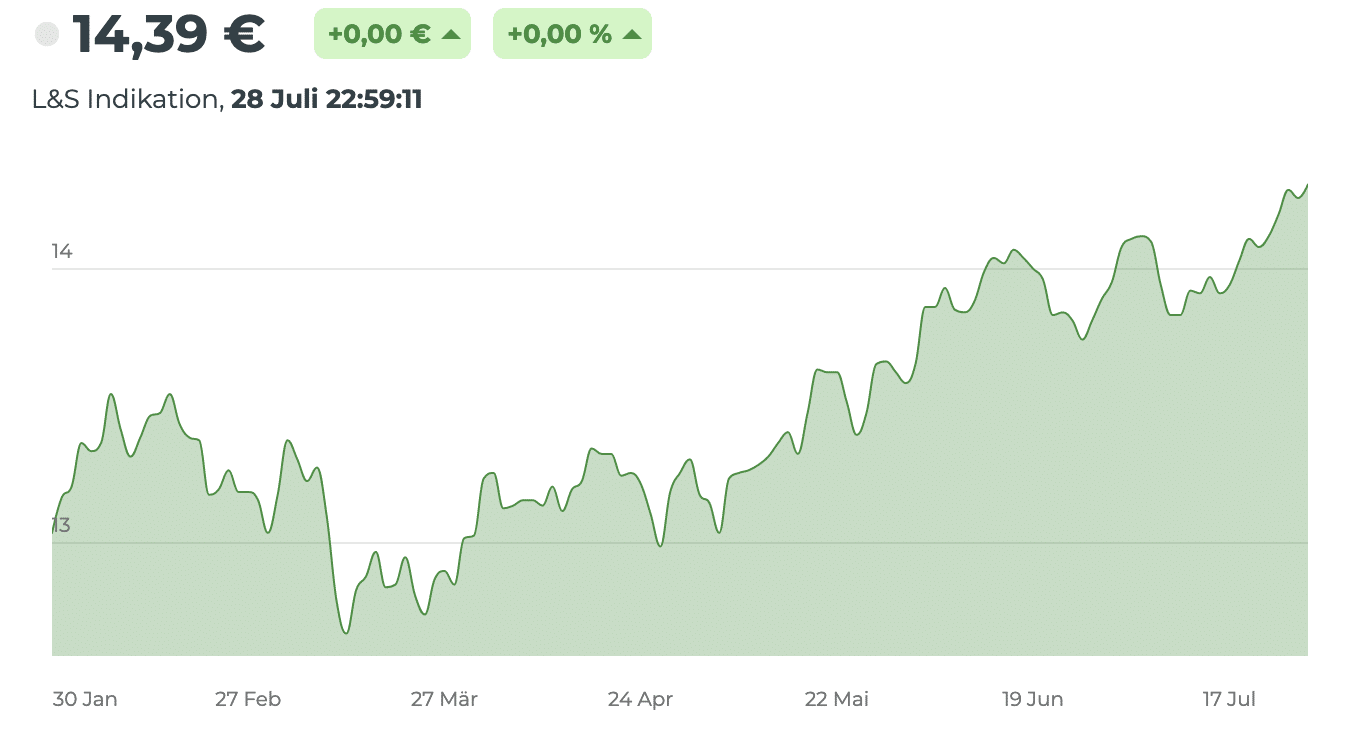
Task: Click the grey status dot beside the price
Action: 47,35
